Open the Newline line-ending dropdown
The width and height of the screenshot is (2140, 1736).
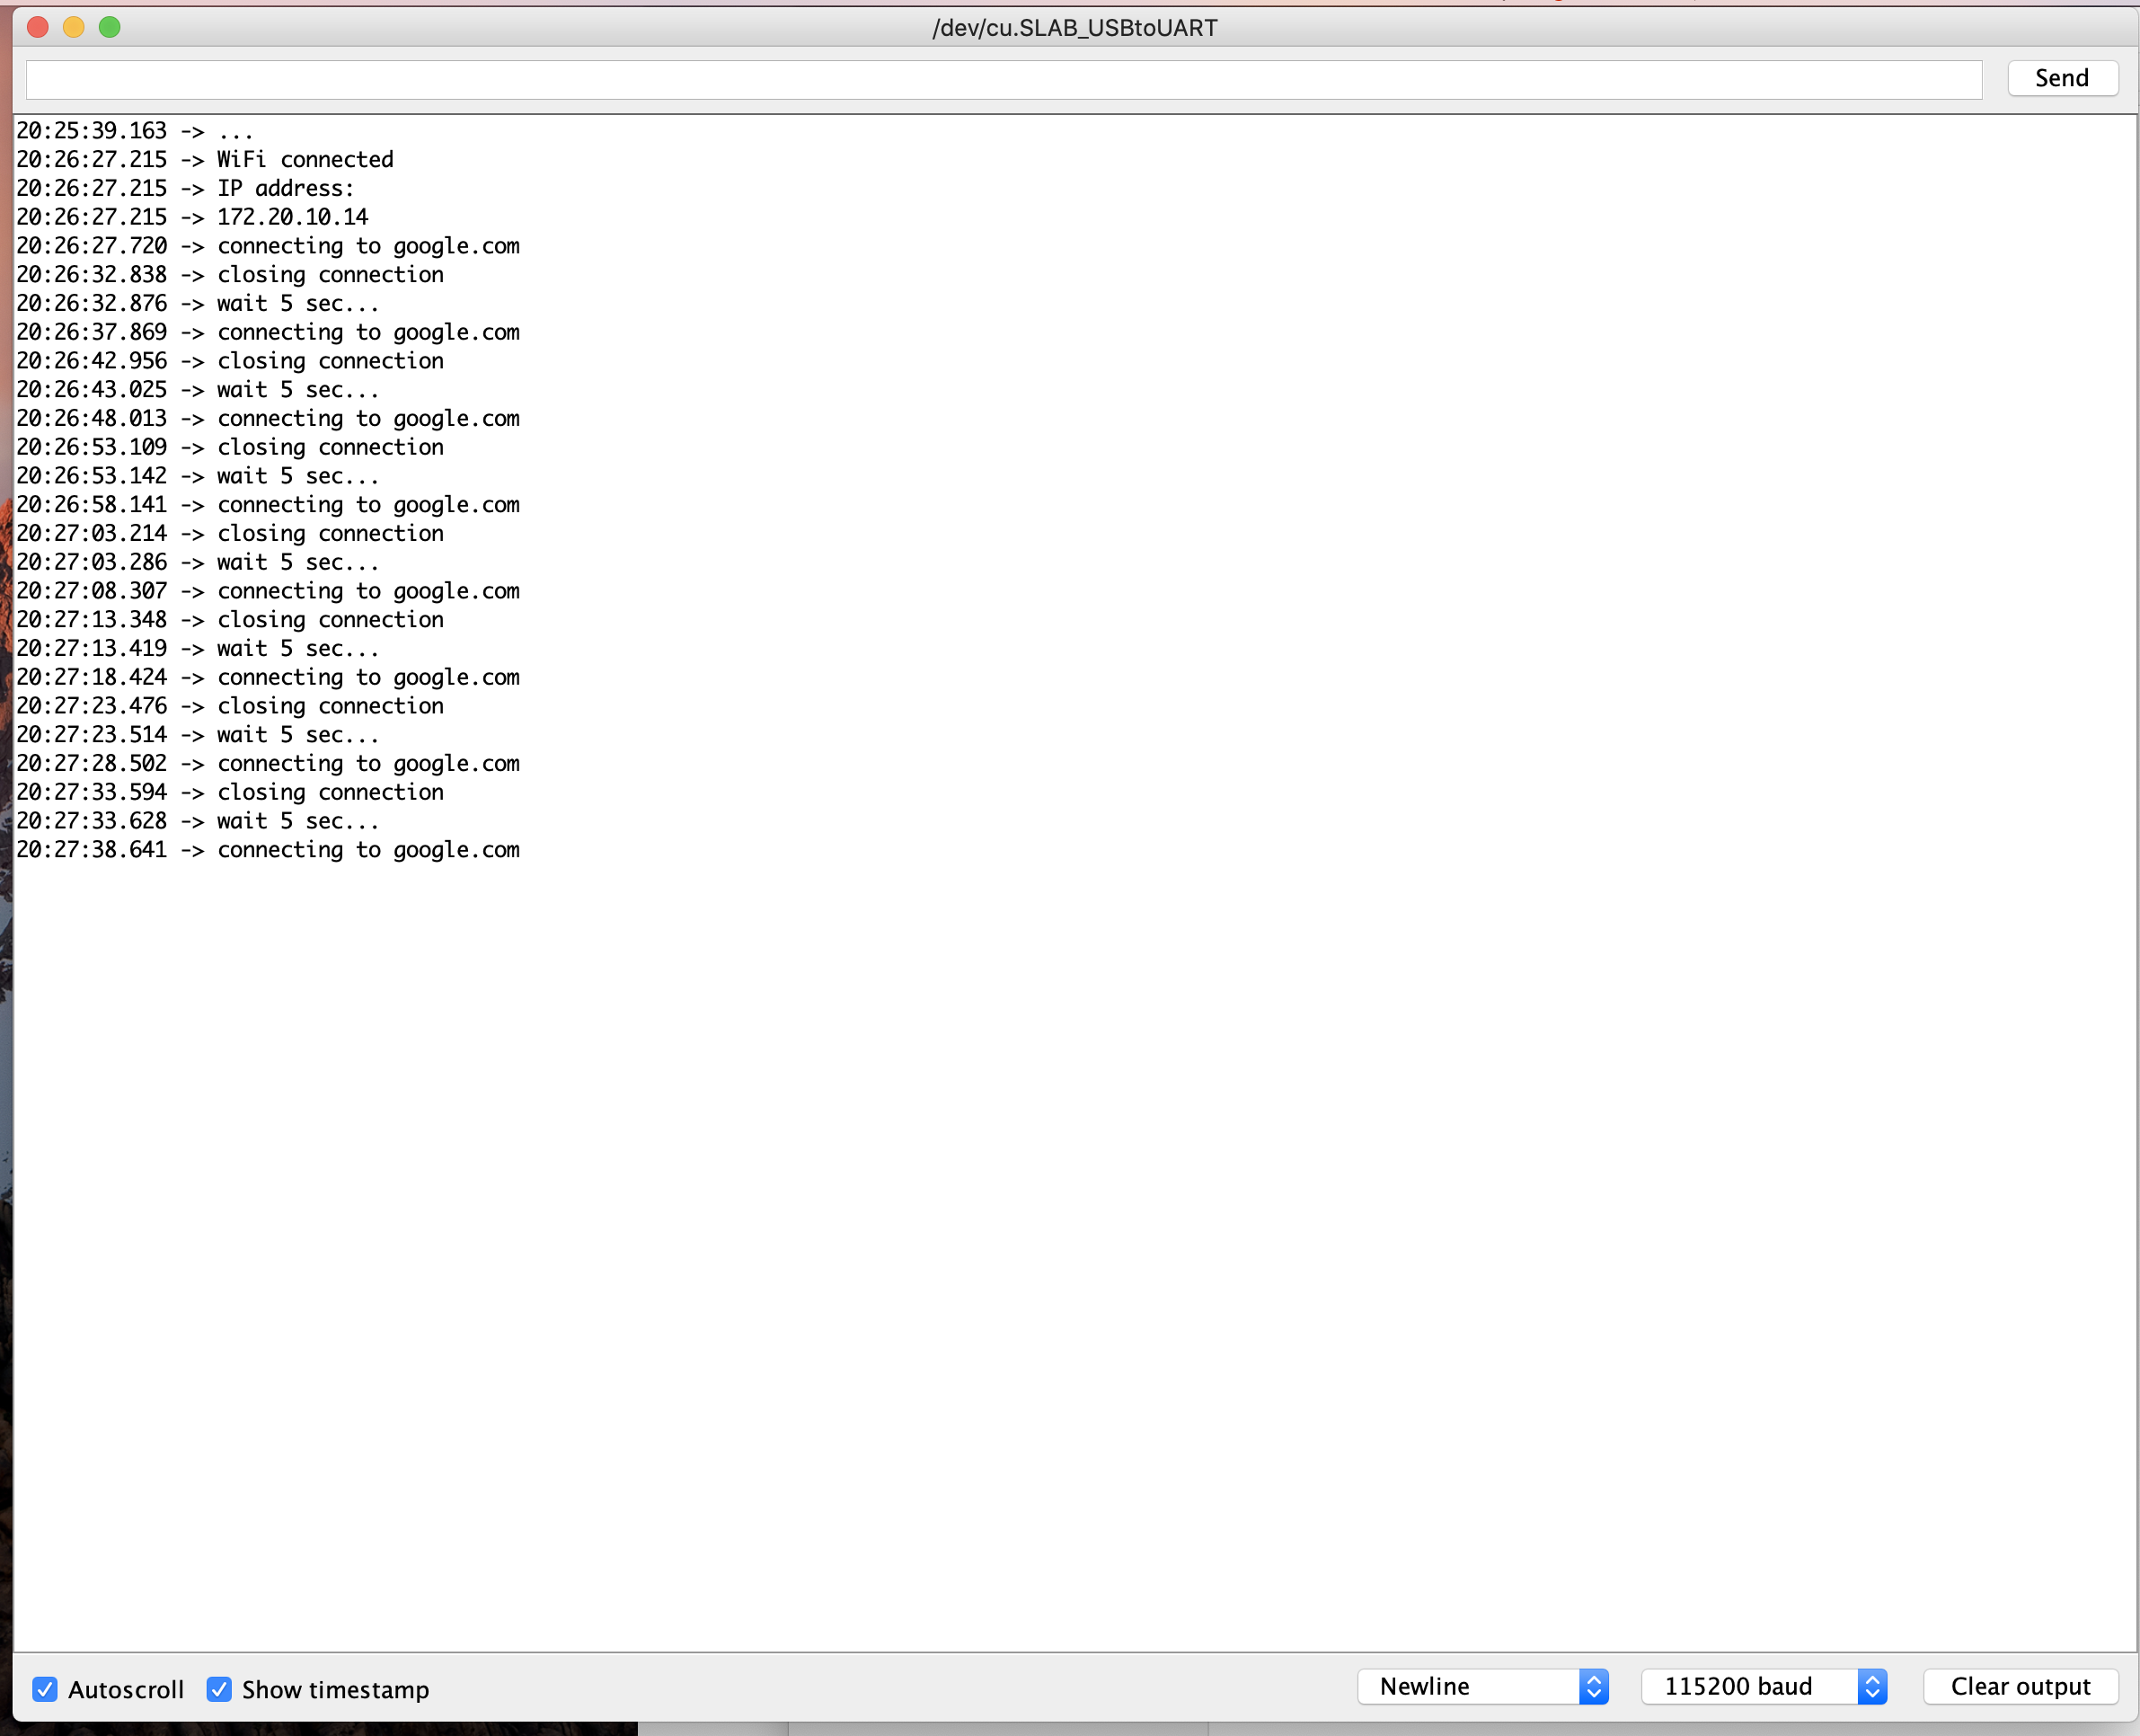coord(1483,1686)
